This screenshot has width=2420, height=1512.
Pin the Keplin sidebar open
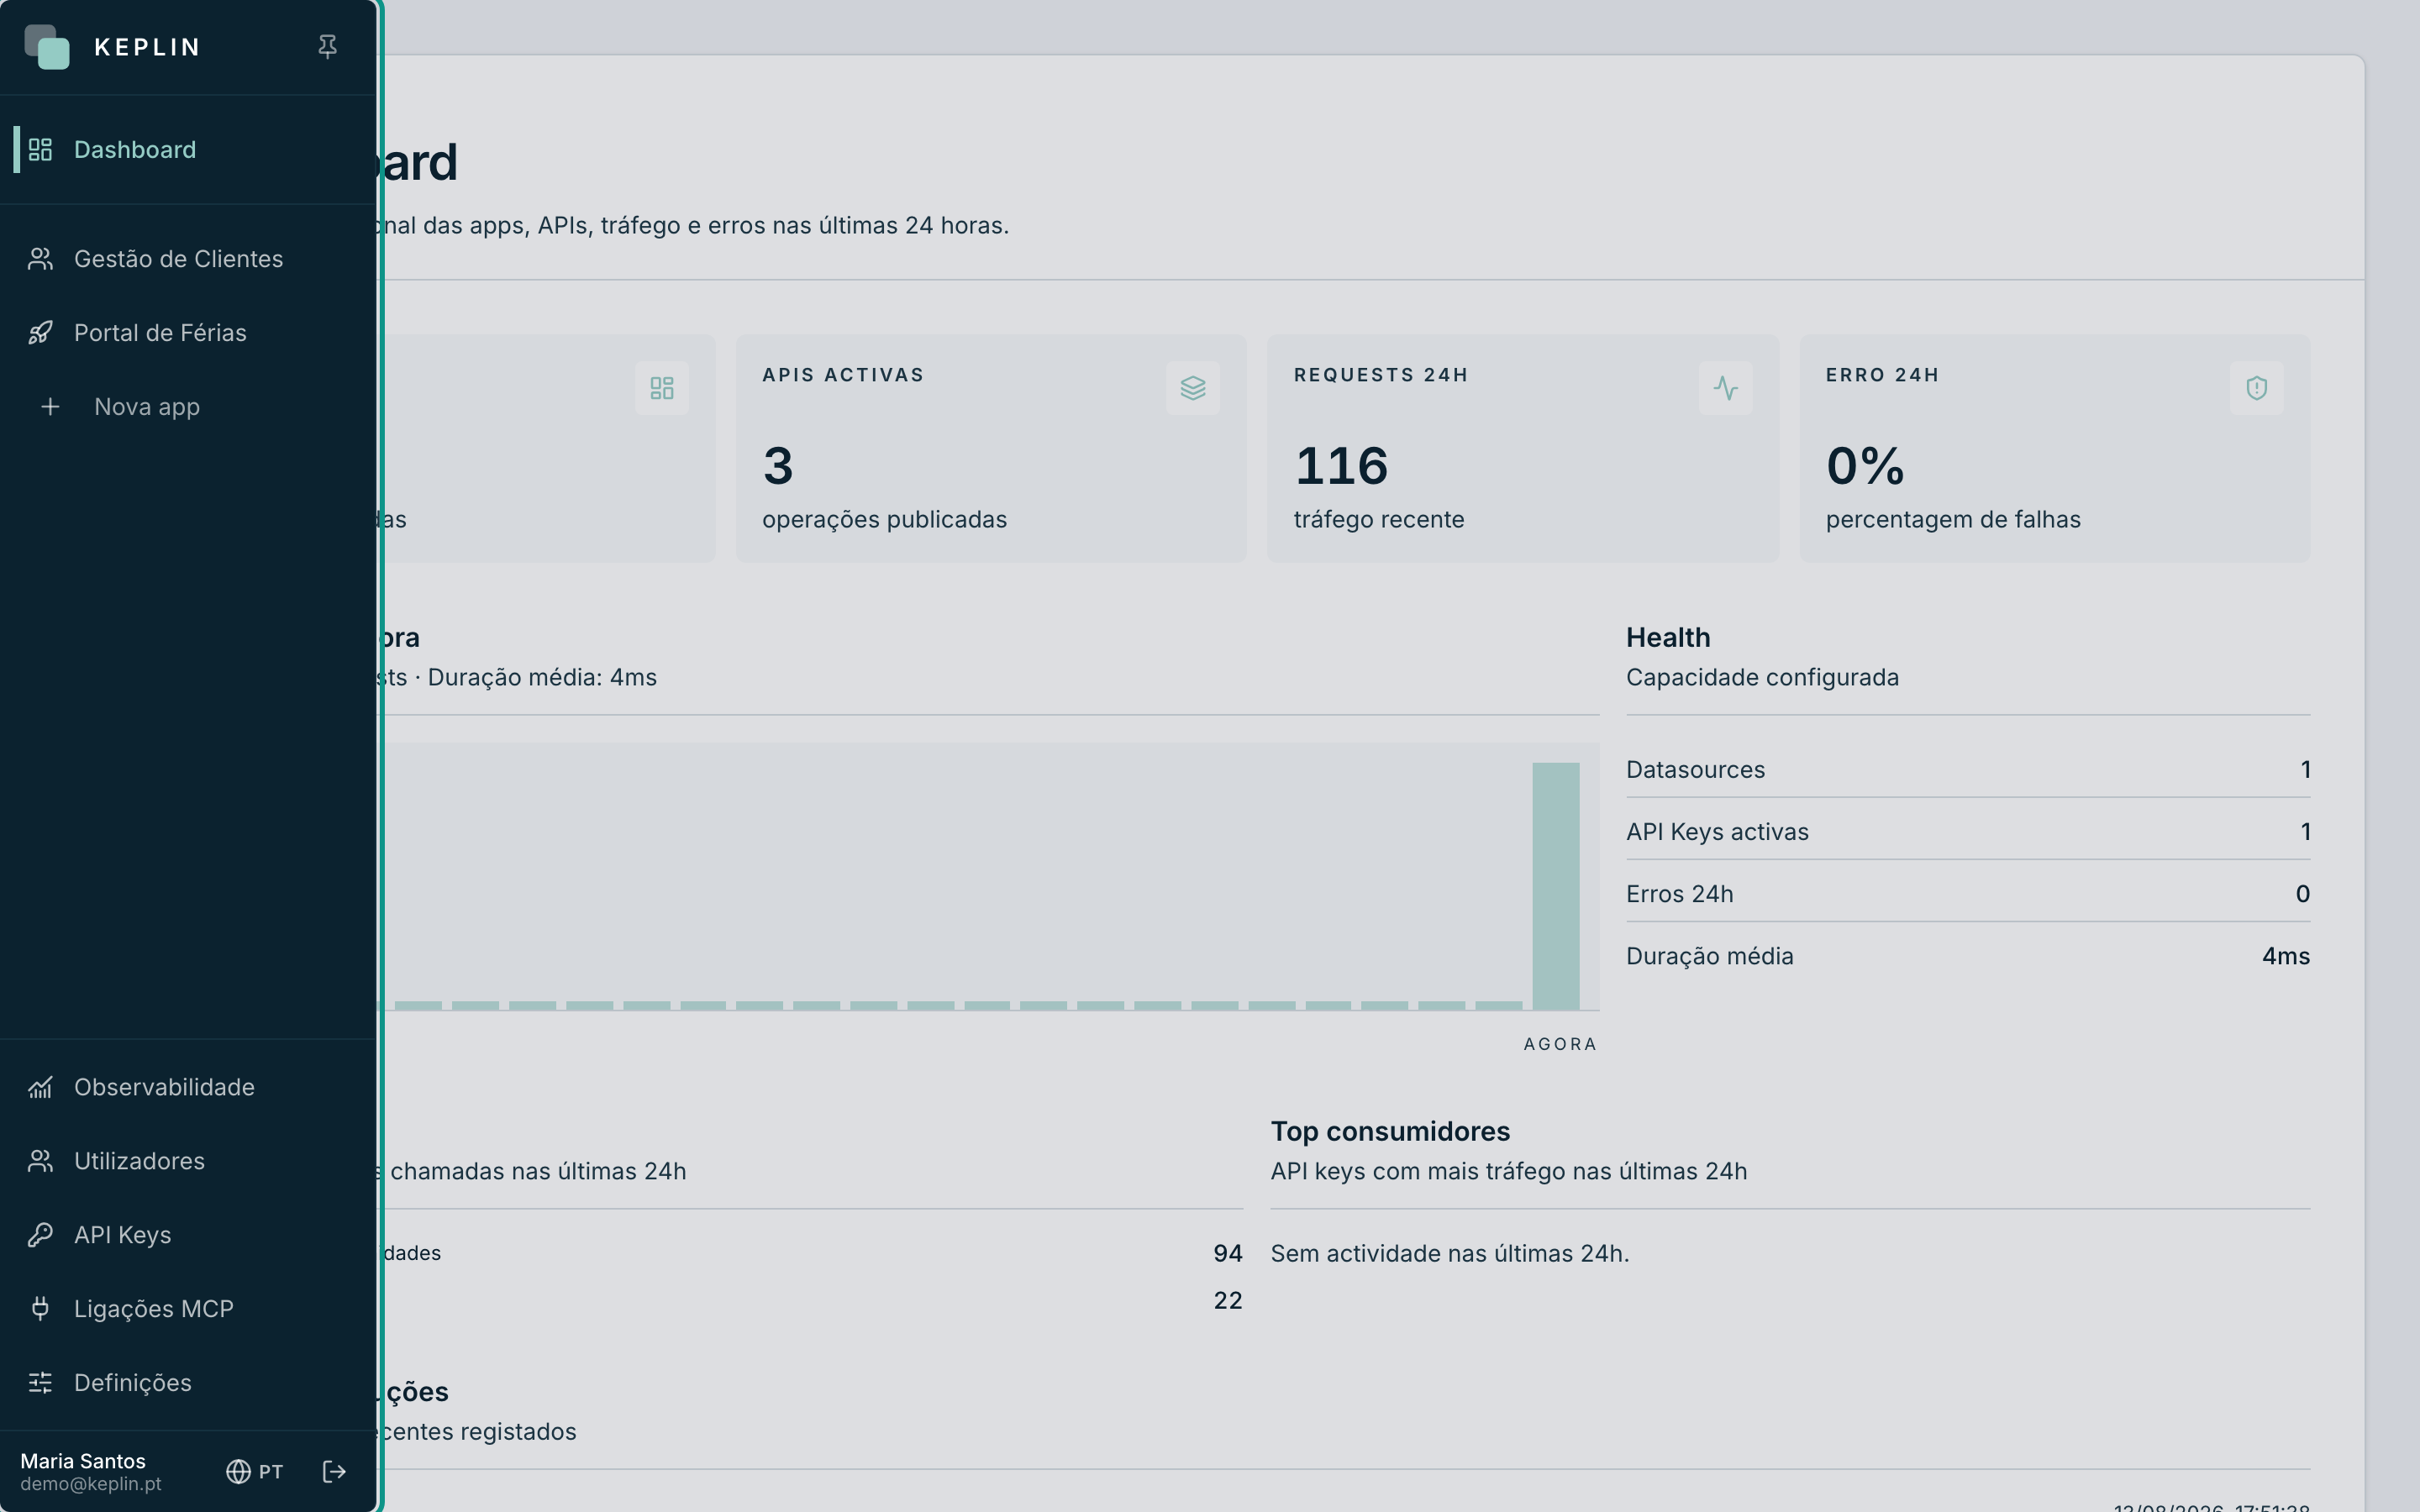(327, 47)
